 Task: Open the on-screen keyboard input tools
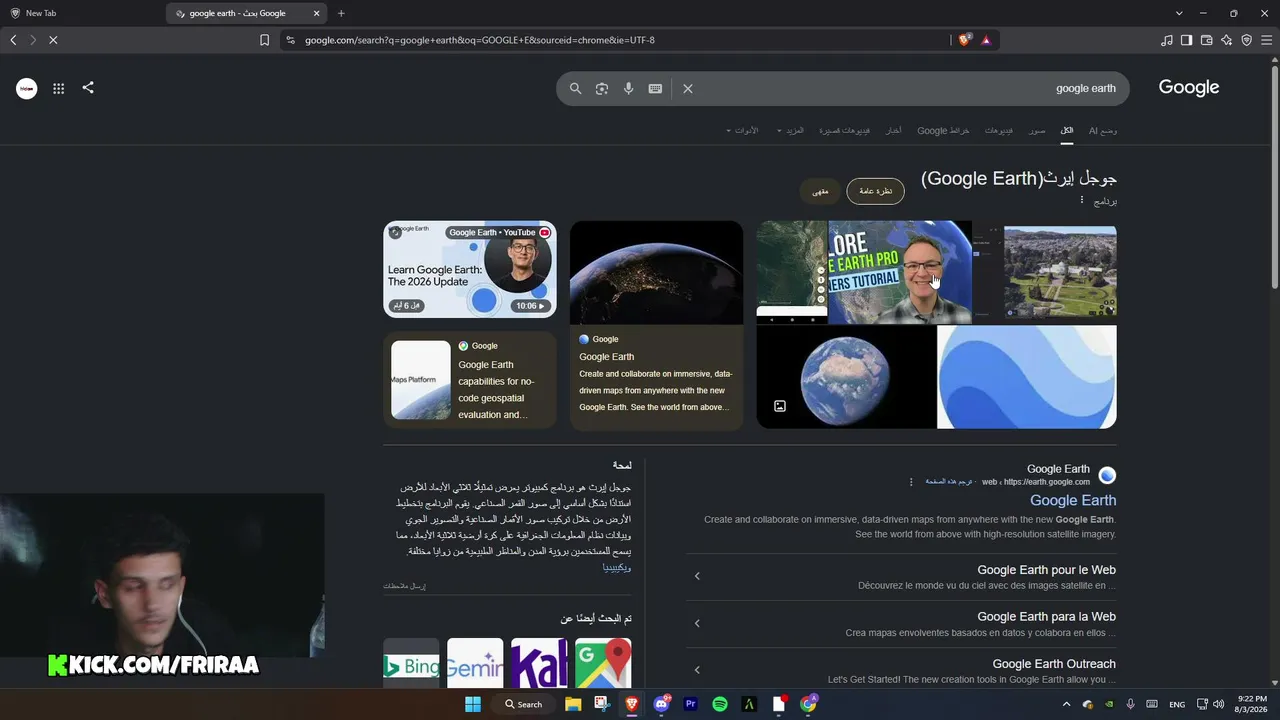[655, 88]
